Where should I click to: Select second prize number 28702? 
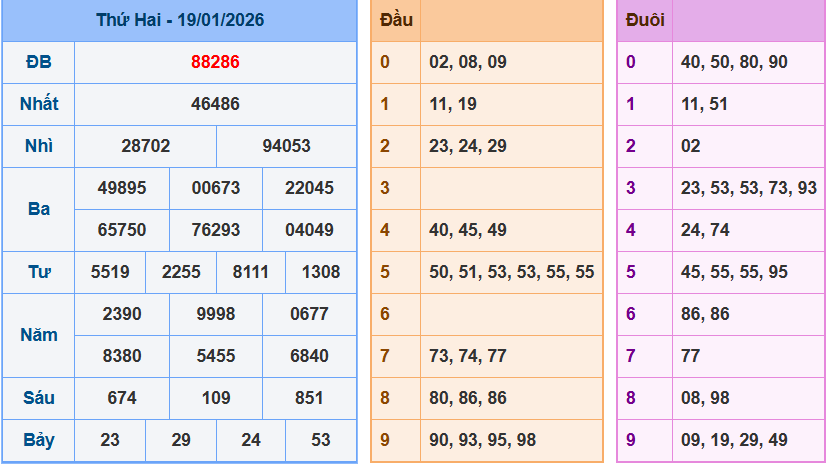tap(146, 146)
